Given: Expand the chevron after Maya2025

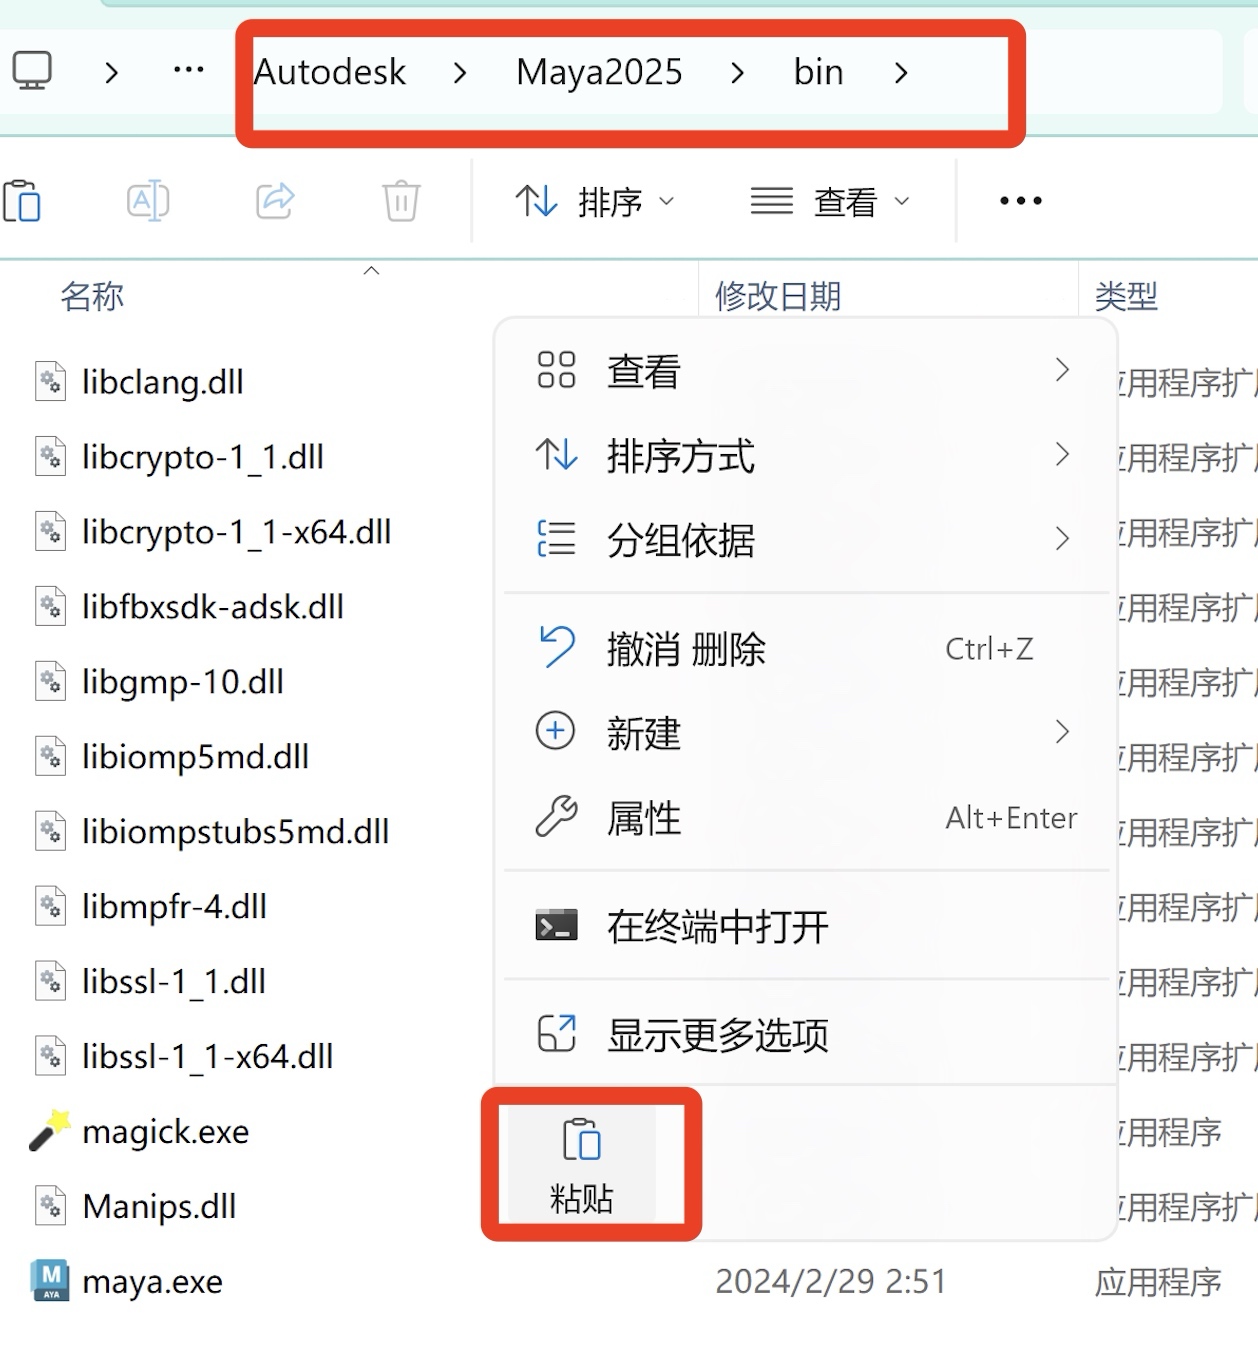Looking at the screenshot, I should [737, 72].
